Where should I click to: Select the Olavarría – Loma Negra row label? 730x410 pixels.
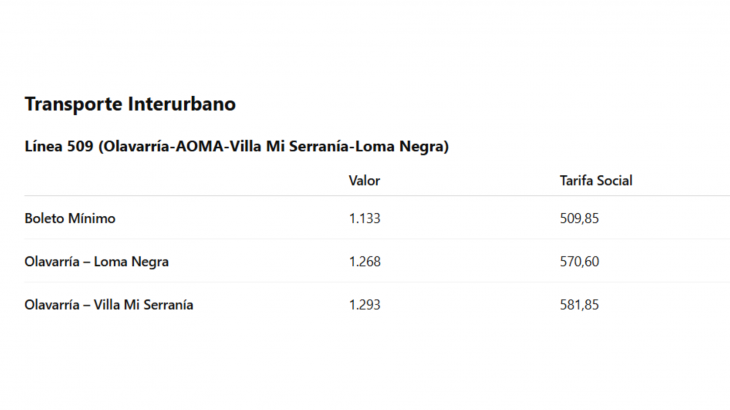pyautogui.click(x=96, y=262)
